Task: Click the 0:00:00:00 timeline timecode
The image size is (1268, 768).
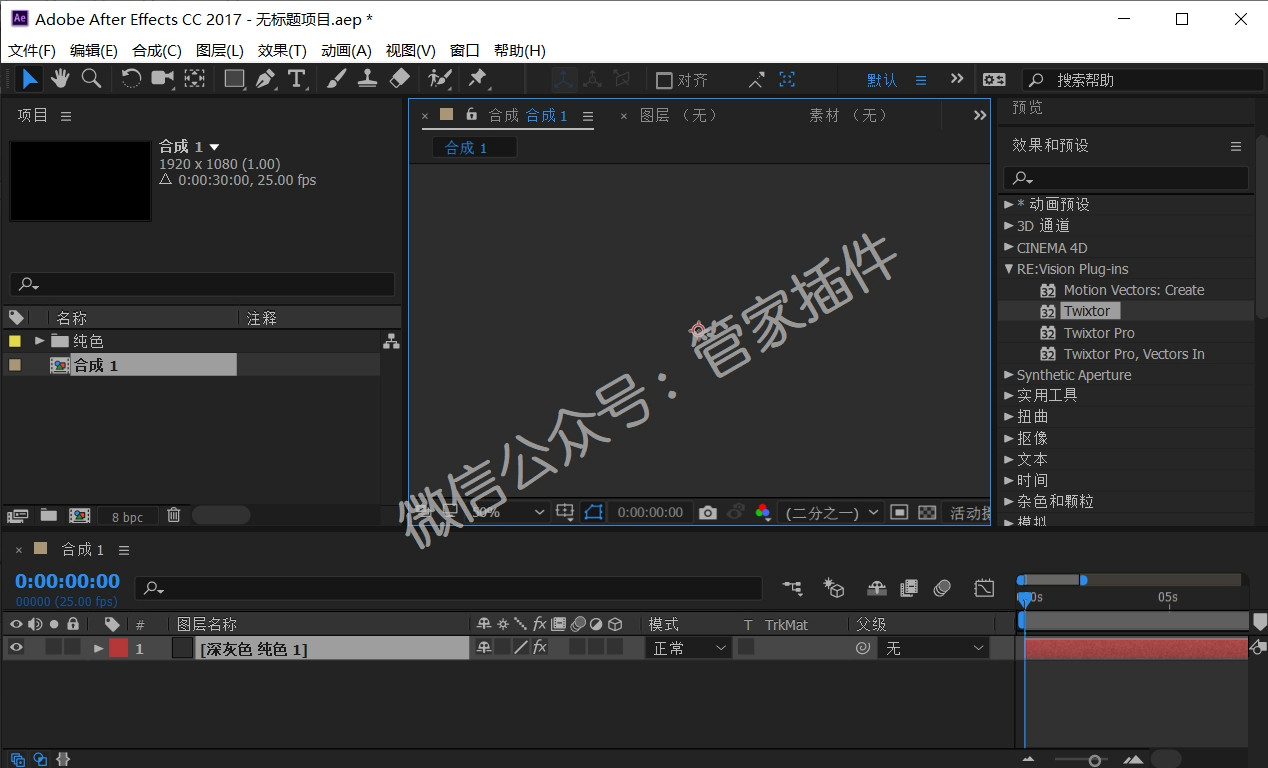Action: 67,581
